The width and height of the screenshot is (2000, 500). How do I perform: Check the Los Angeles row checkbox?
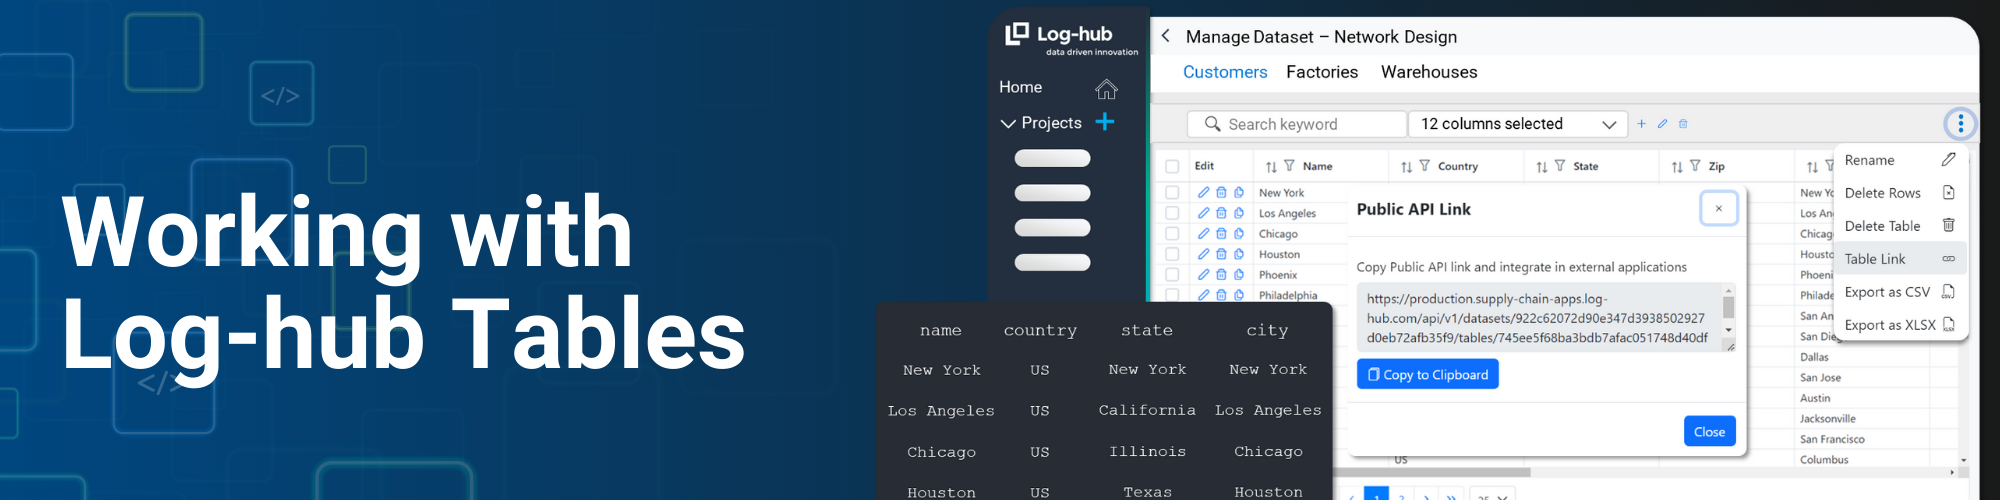click(1172, 213)
